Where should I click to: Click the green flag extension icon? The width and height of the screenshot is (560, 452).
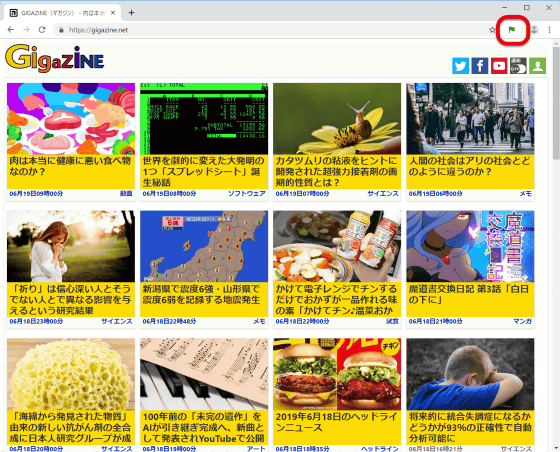[512, 30]
